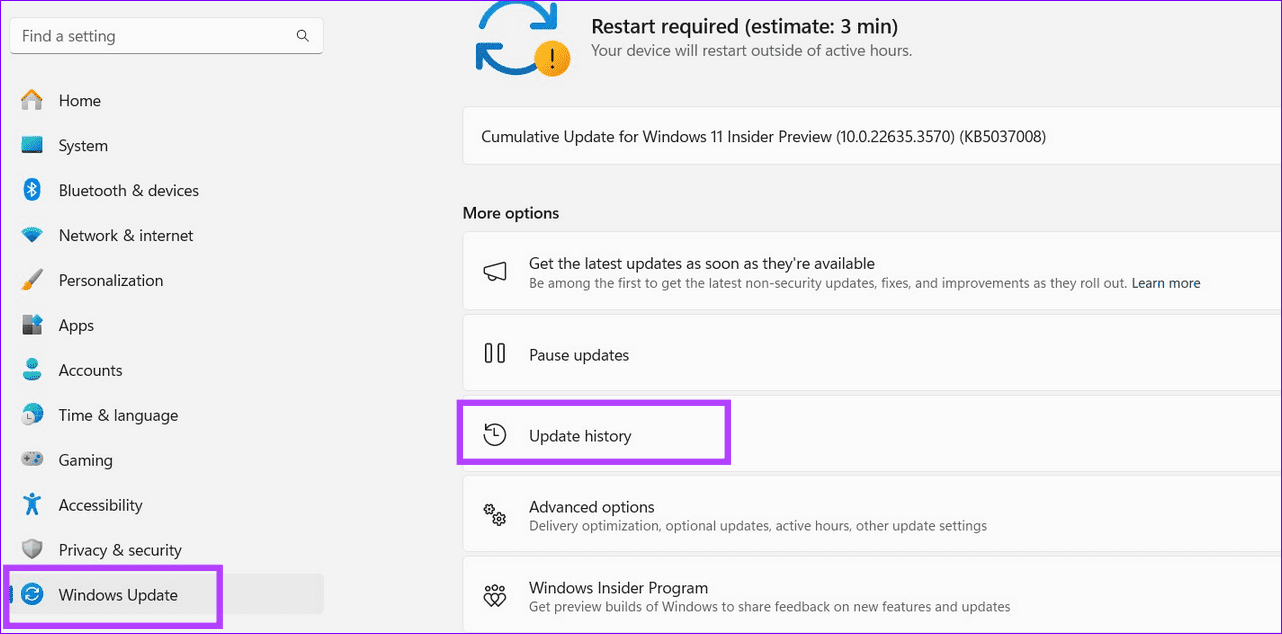This screenshot has height=634, width=1282.
Task: Click the Gaming controller icon
Action: point(31,460)
